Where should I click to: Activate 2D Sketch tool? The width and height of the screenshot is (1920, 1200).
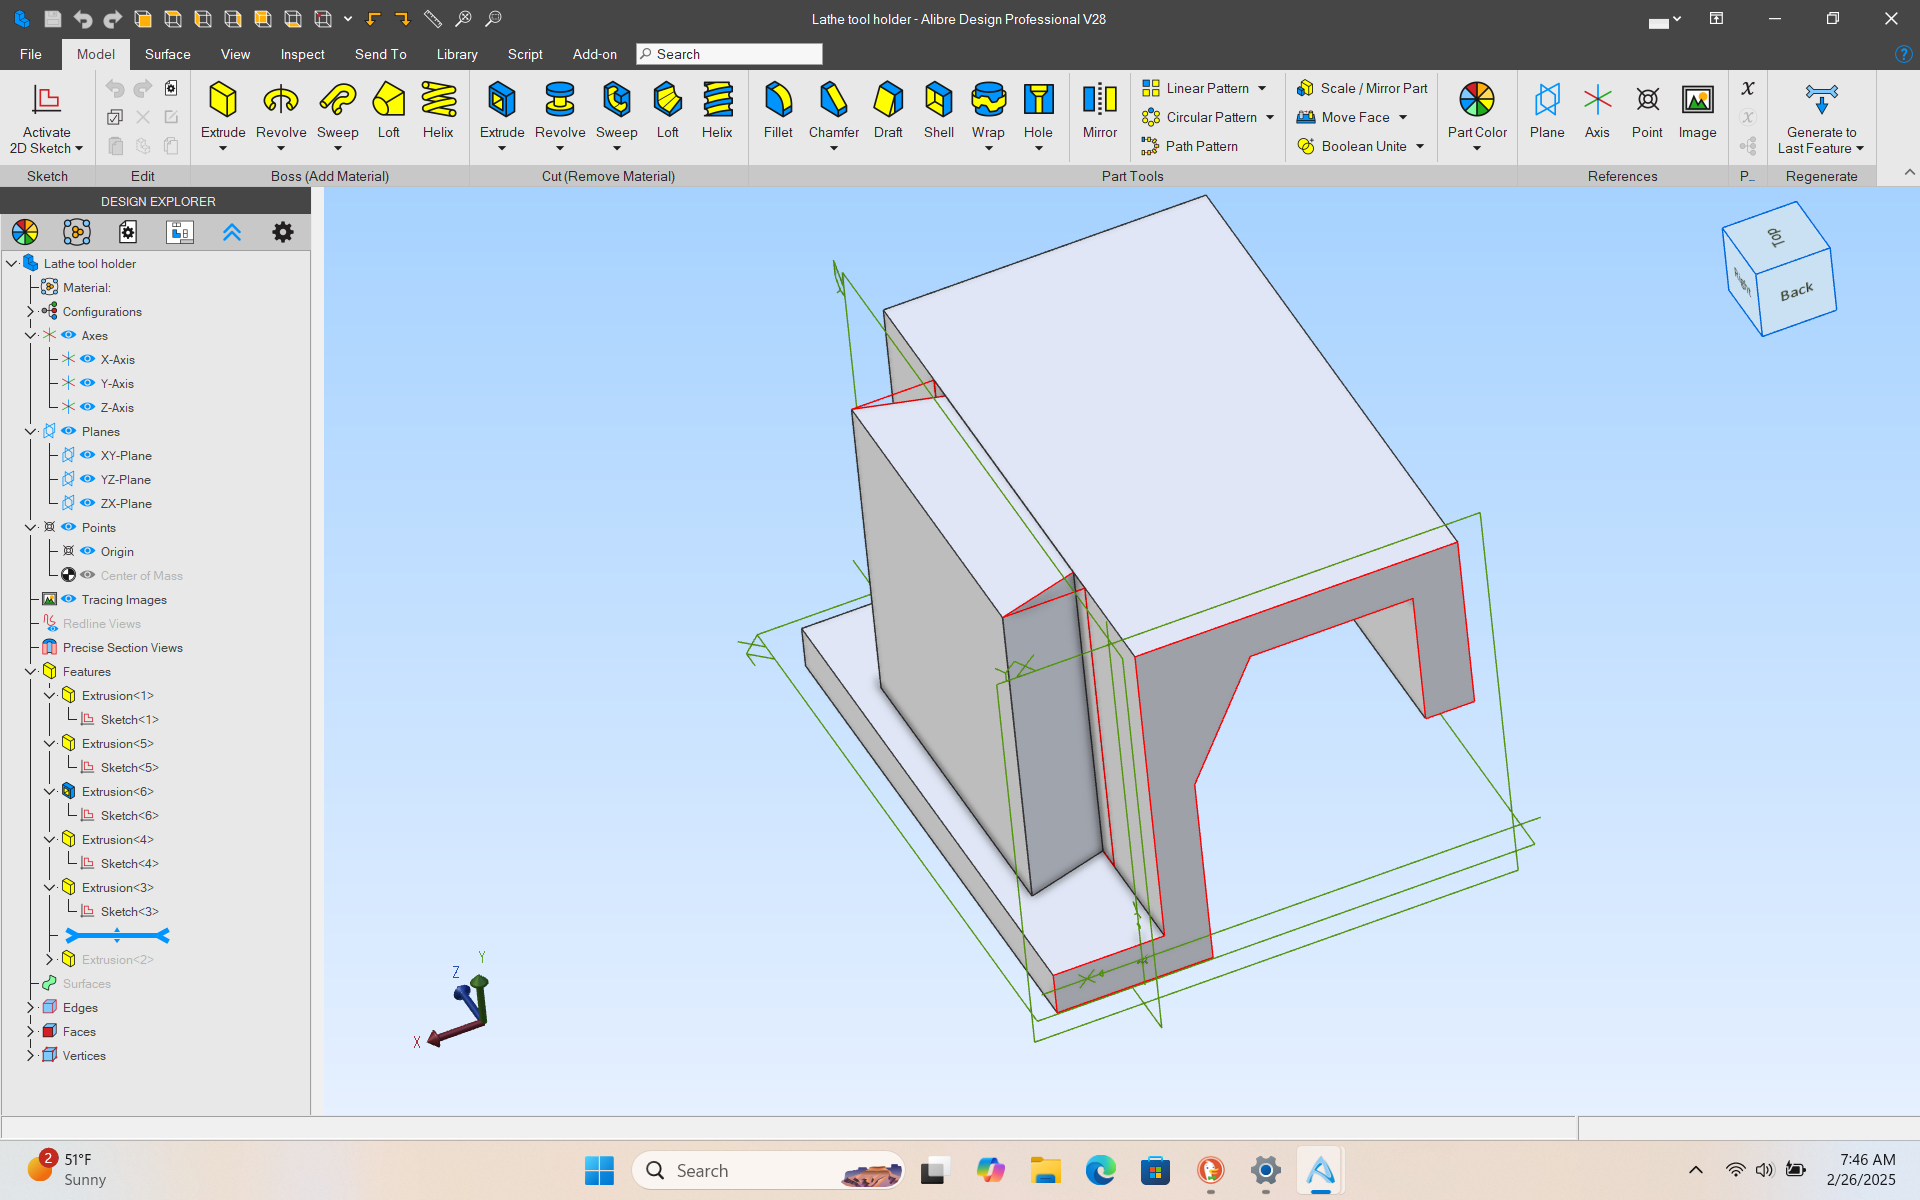[46, 118]
